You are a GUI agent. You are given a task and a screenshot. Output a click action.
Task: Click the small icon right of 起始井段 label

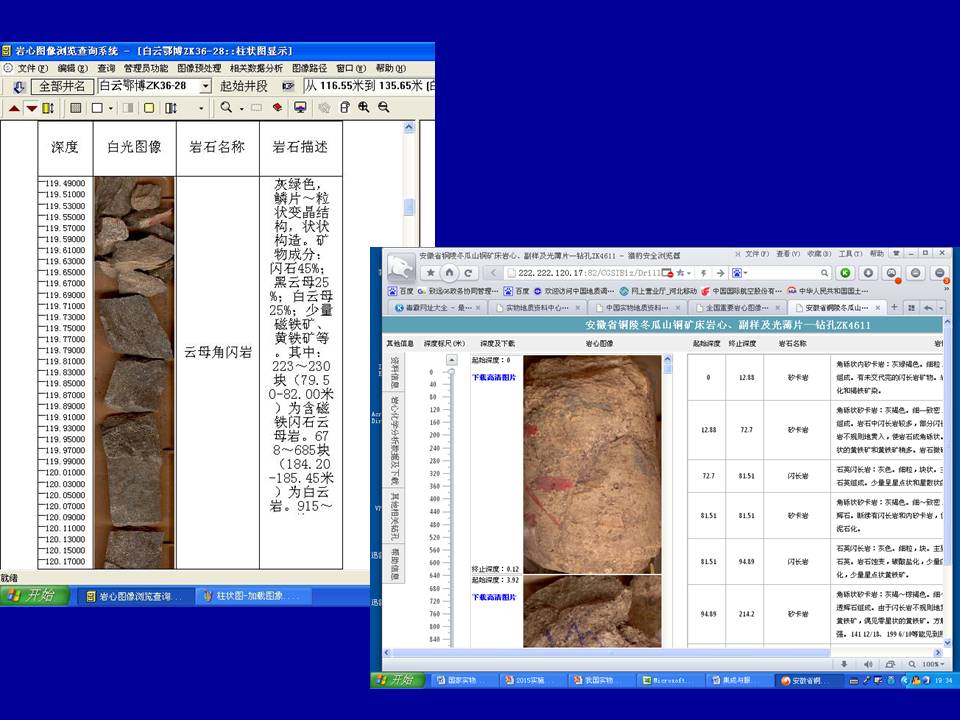pyautogui.click(x=288, y=86)
